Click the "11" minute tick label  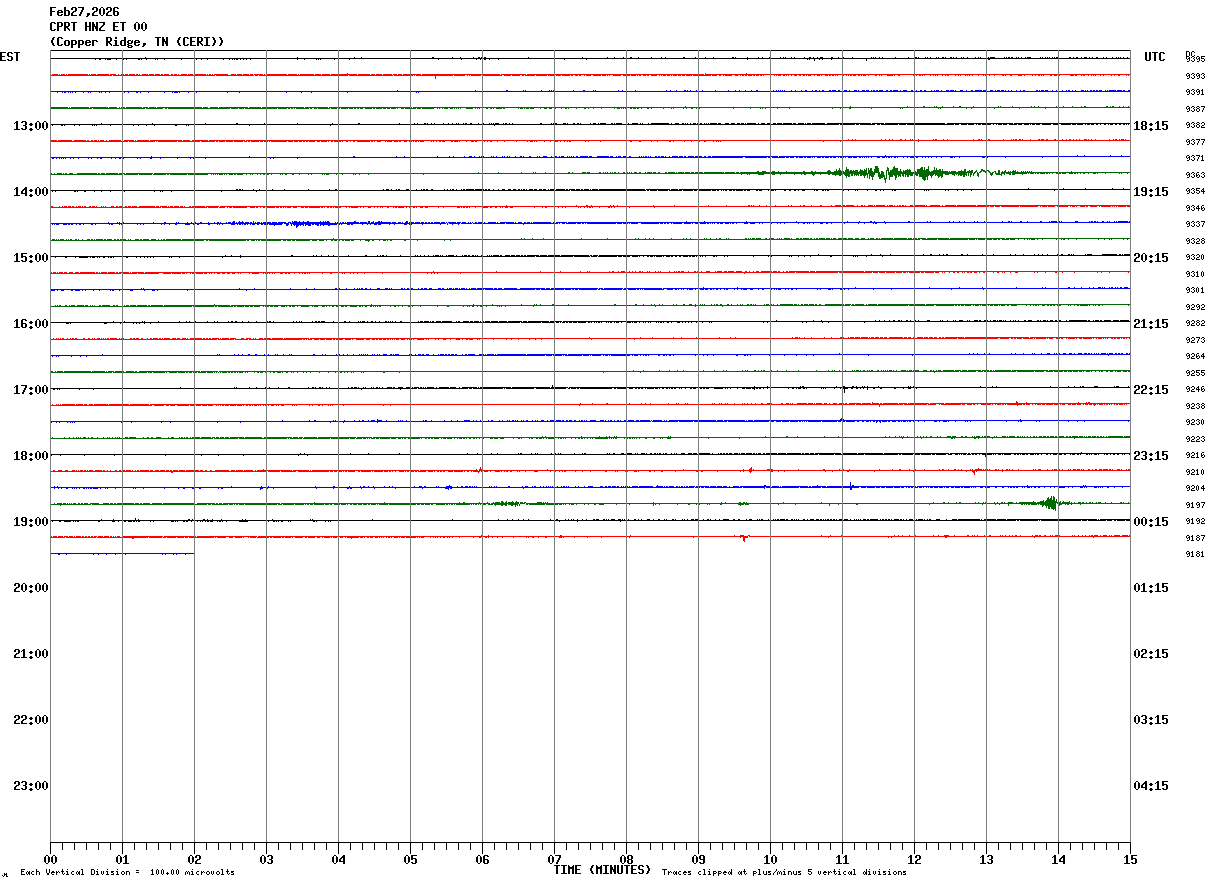(842, 859)
